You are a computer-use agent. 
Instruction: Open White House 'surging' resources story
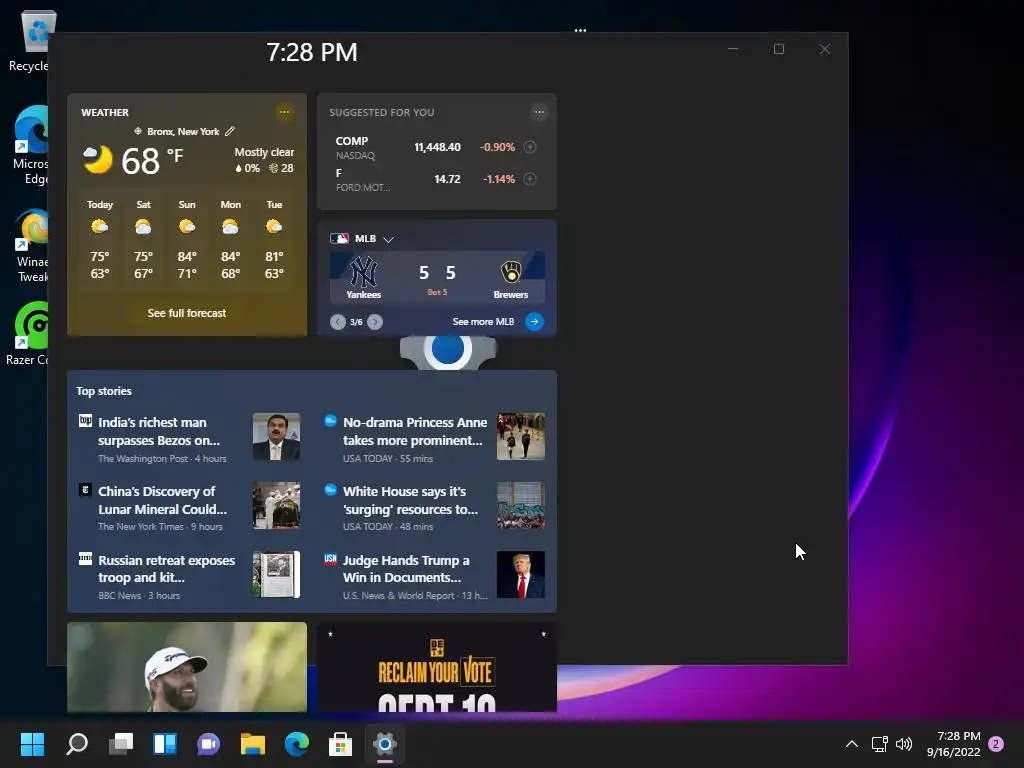[410, 500]
